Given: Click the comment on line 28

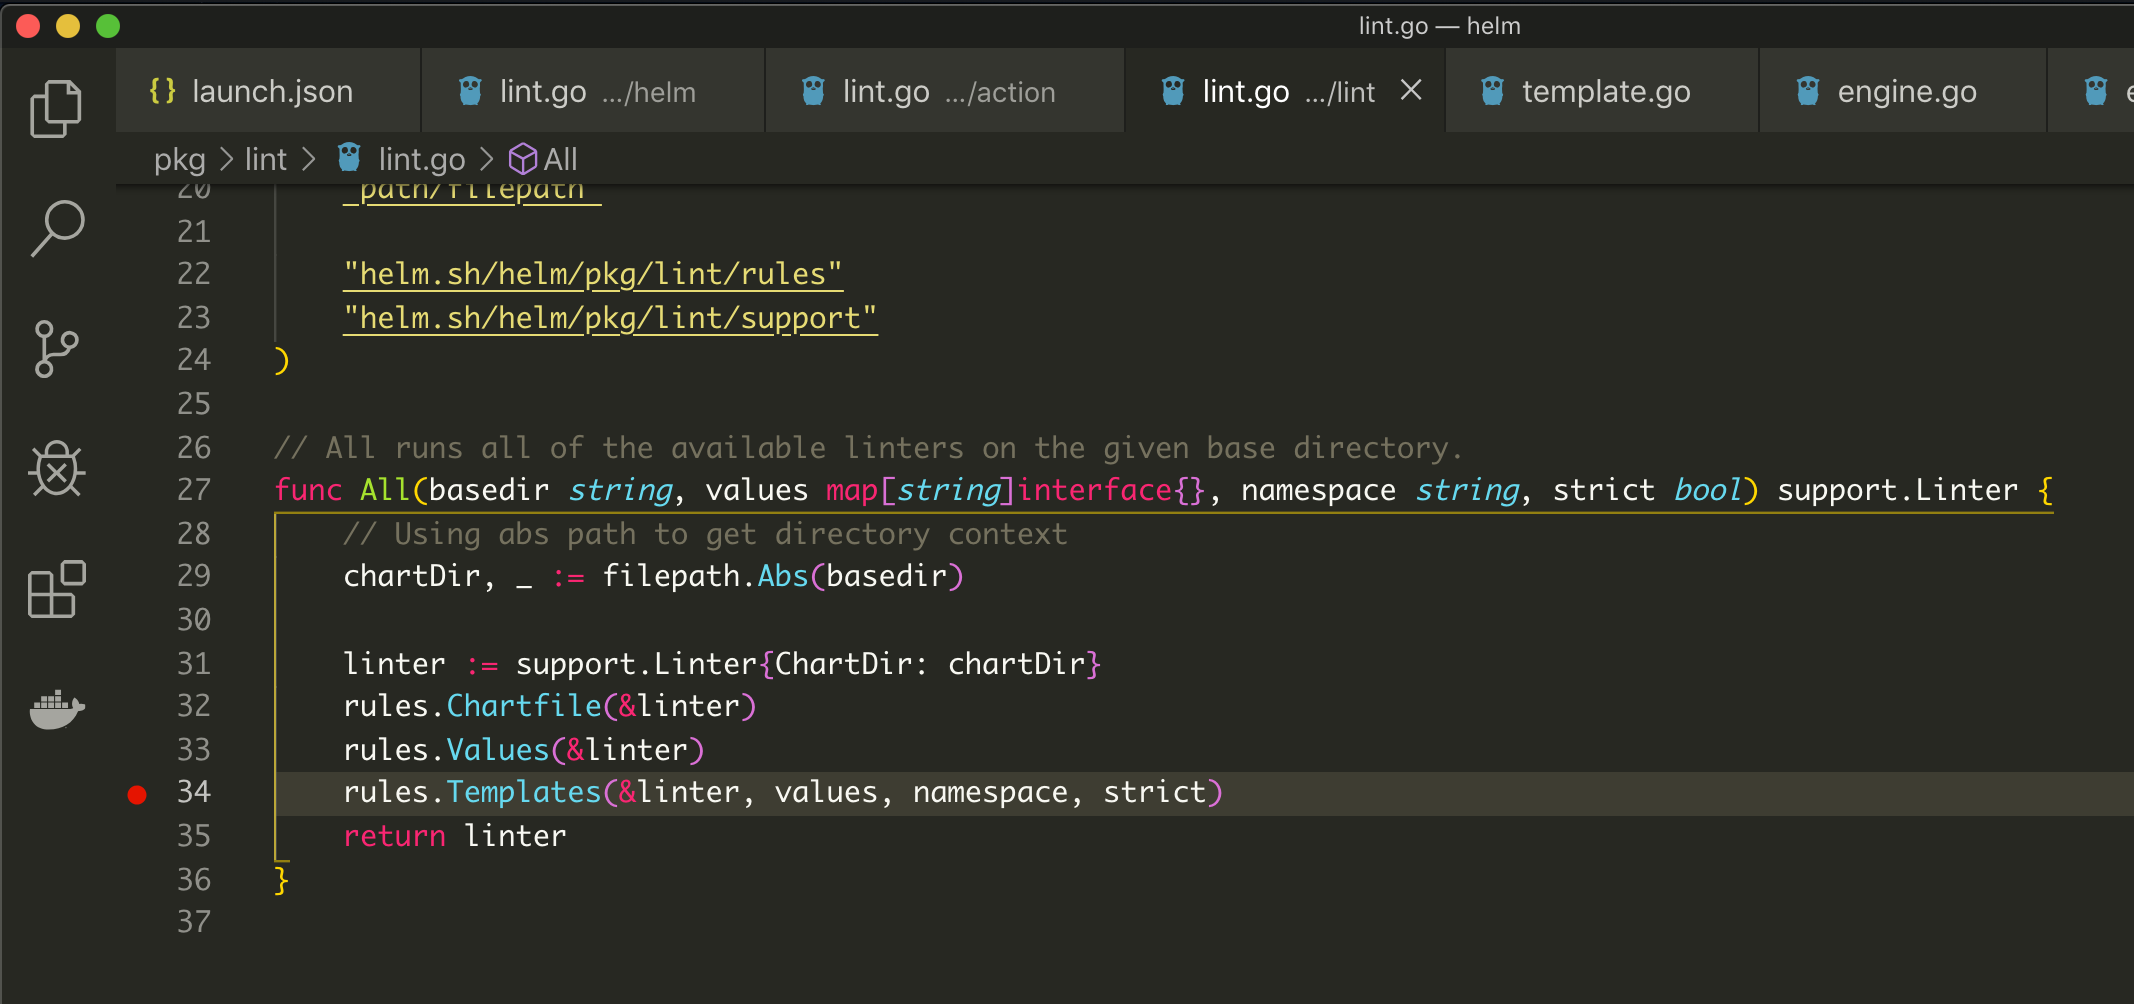Looking at the screenshot, I should (705, 534).
